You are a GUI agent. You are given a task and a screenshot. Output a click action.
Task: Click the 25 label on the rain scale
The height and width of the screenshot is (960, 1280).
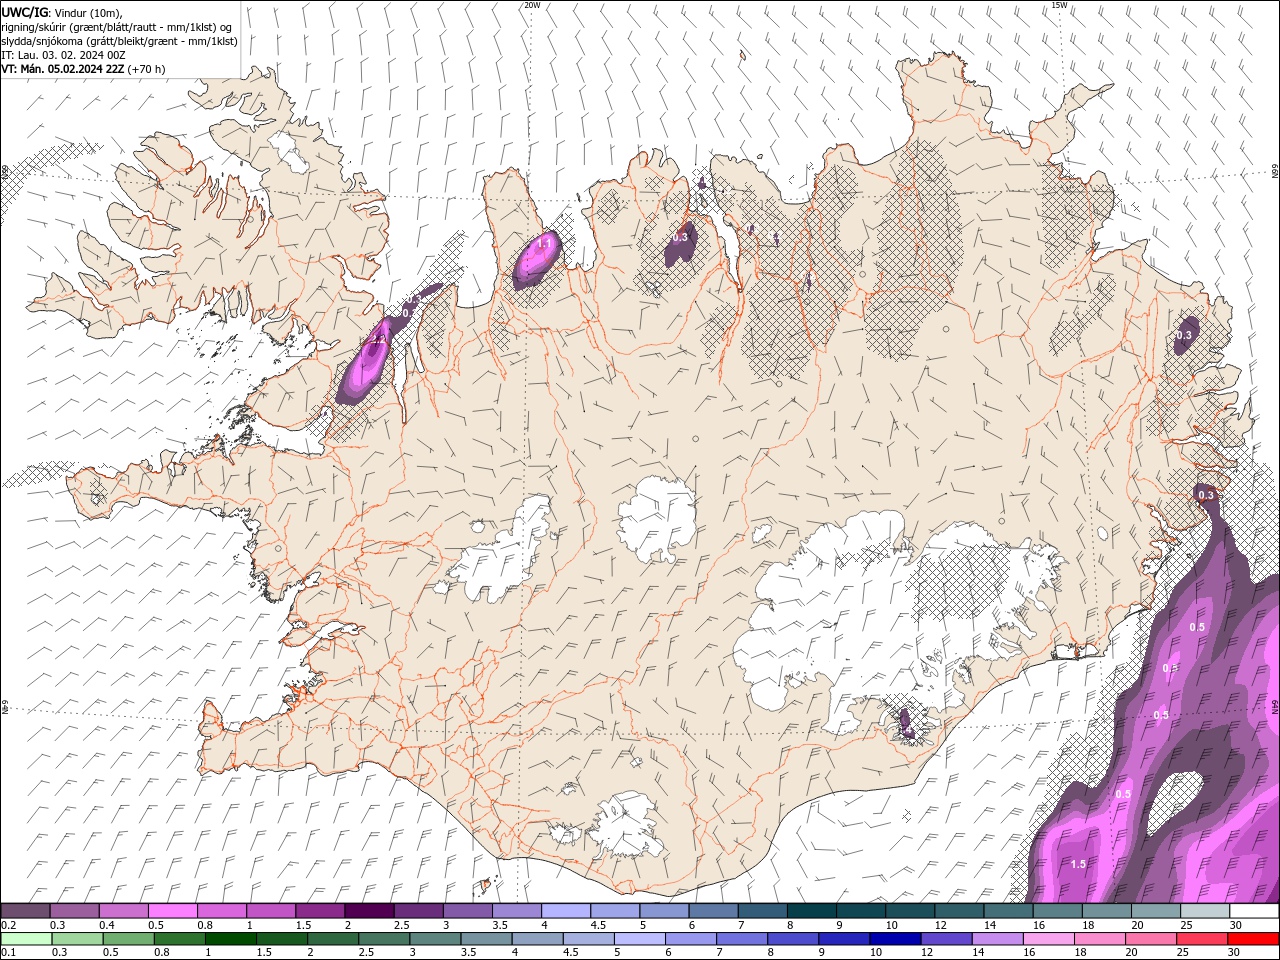1182,953
